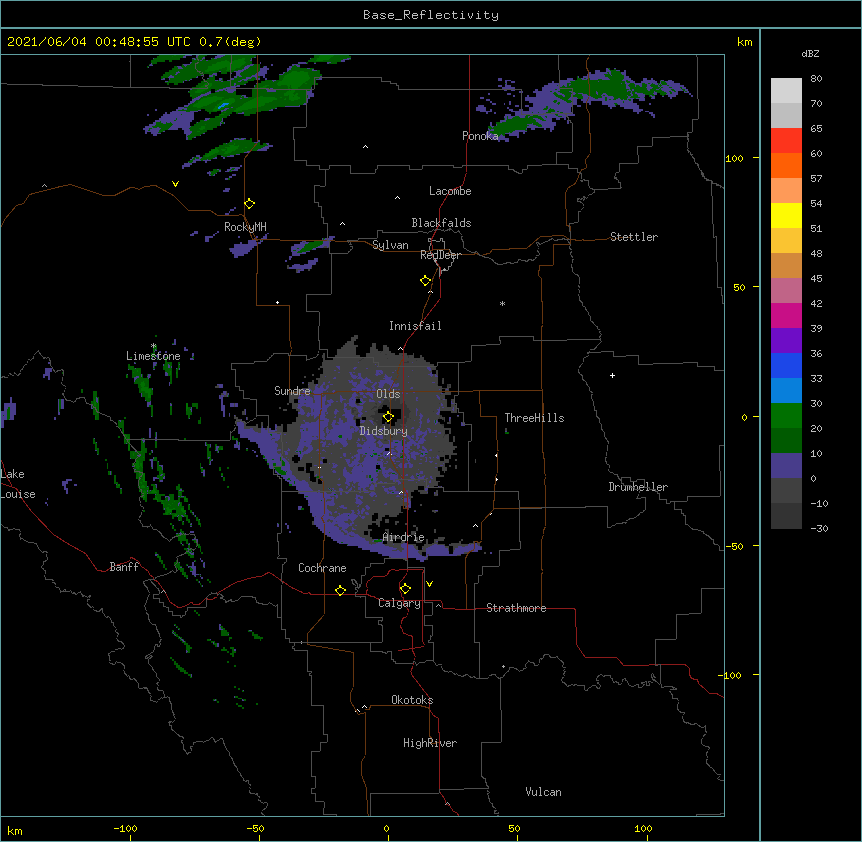Click the Stettler city label
This screenshot has height=842, width=862.
point(634,237)
